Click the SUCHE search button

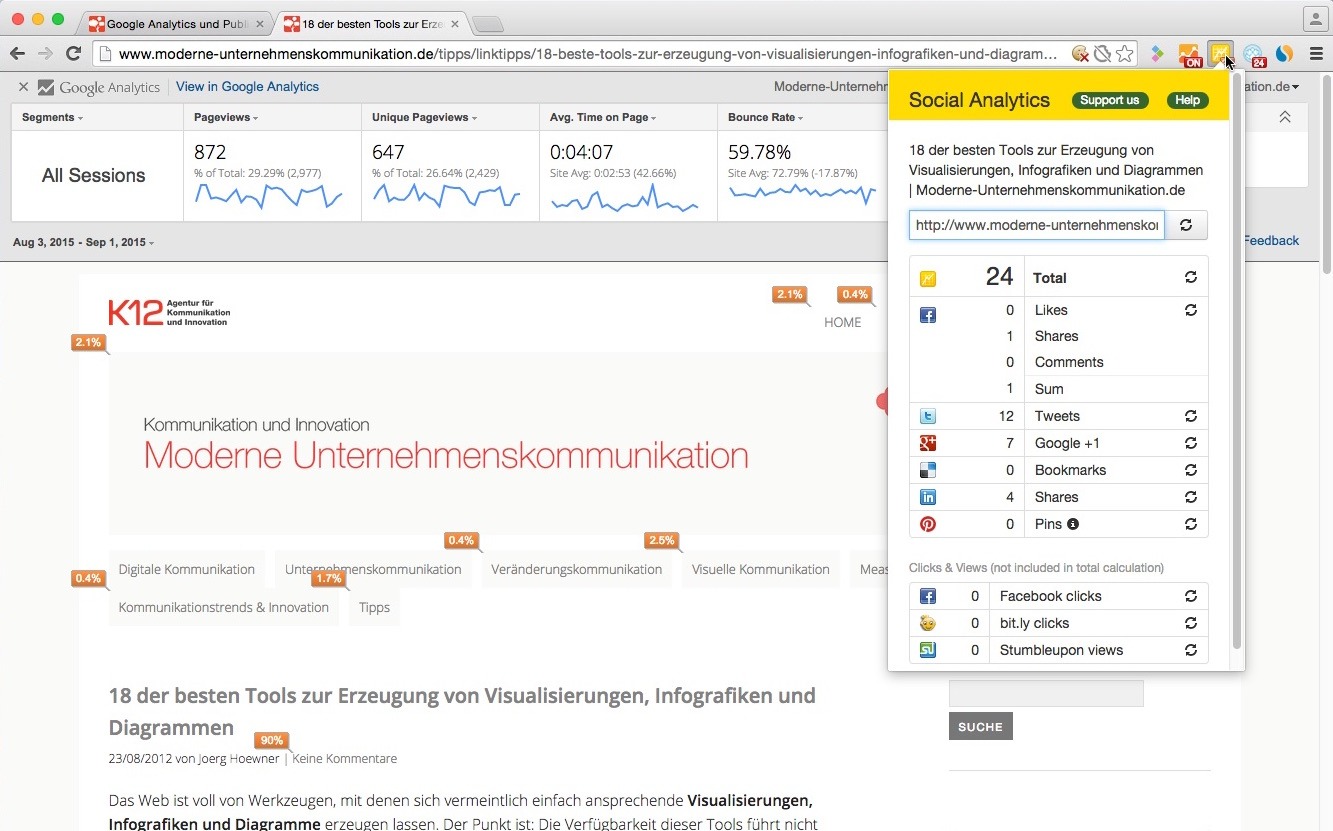click(980, 727)
